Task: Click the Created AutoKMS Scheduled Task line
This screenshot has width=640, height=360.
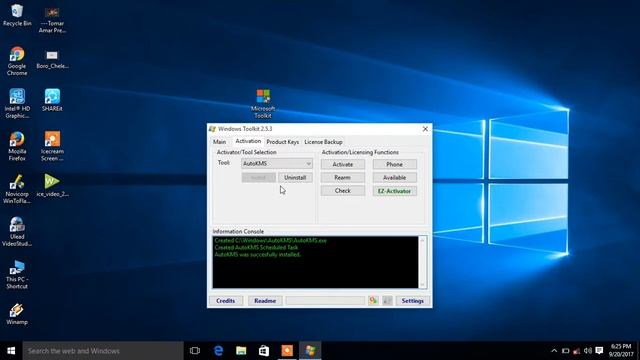Action: pos(256,247)
